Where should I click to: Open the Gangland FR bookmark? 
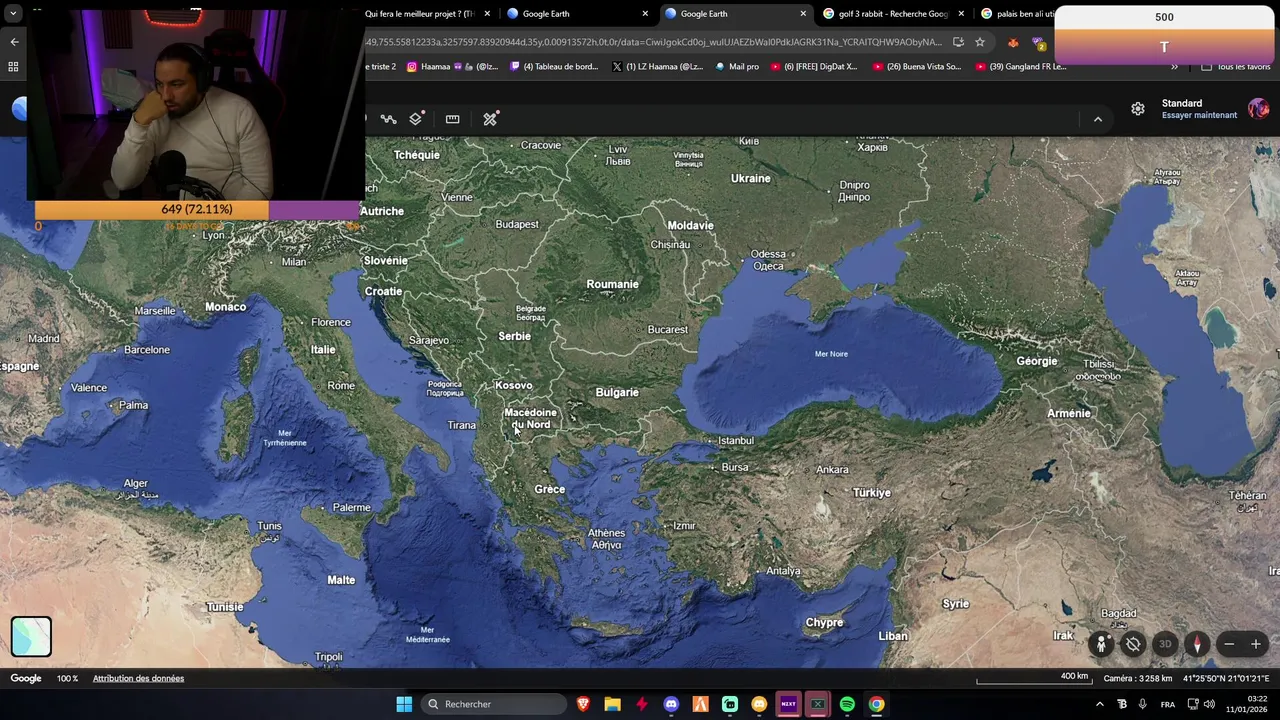point(1020,67)
